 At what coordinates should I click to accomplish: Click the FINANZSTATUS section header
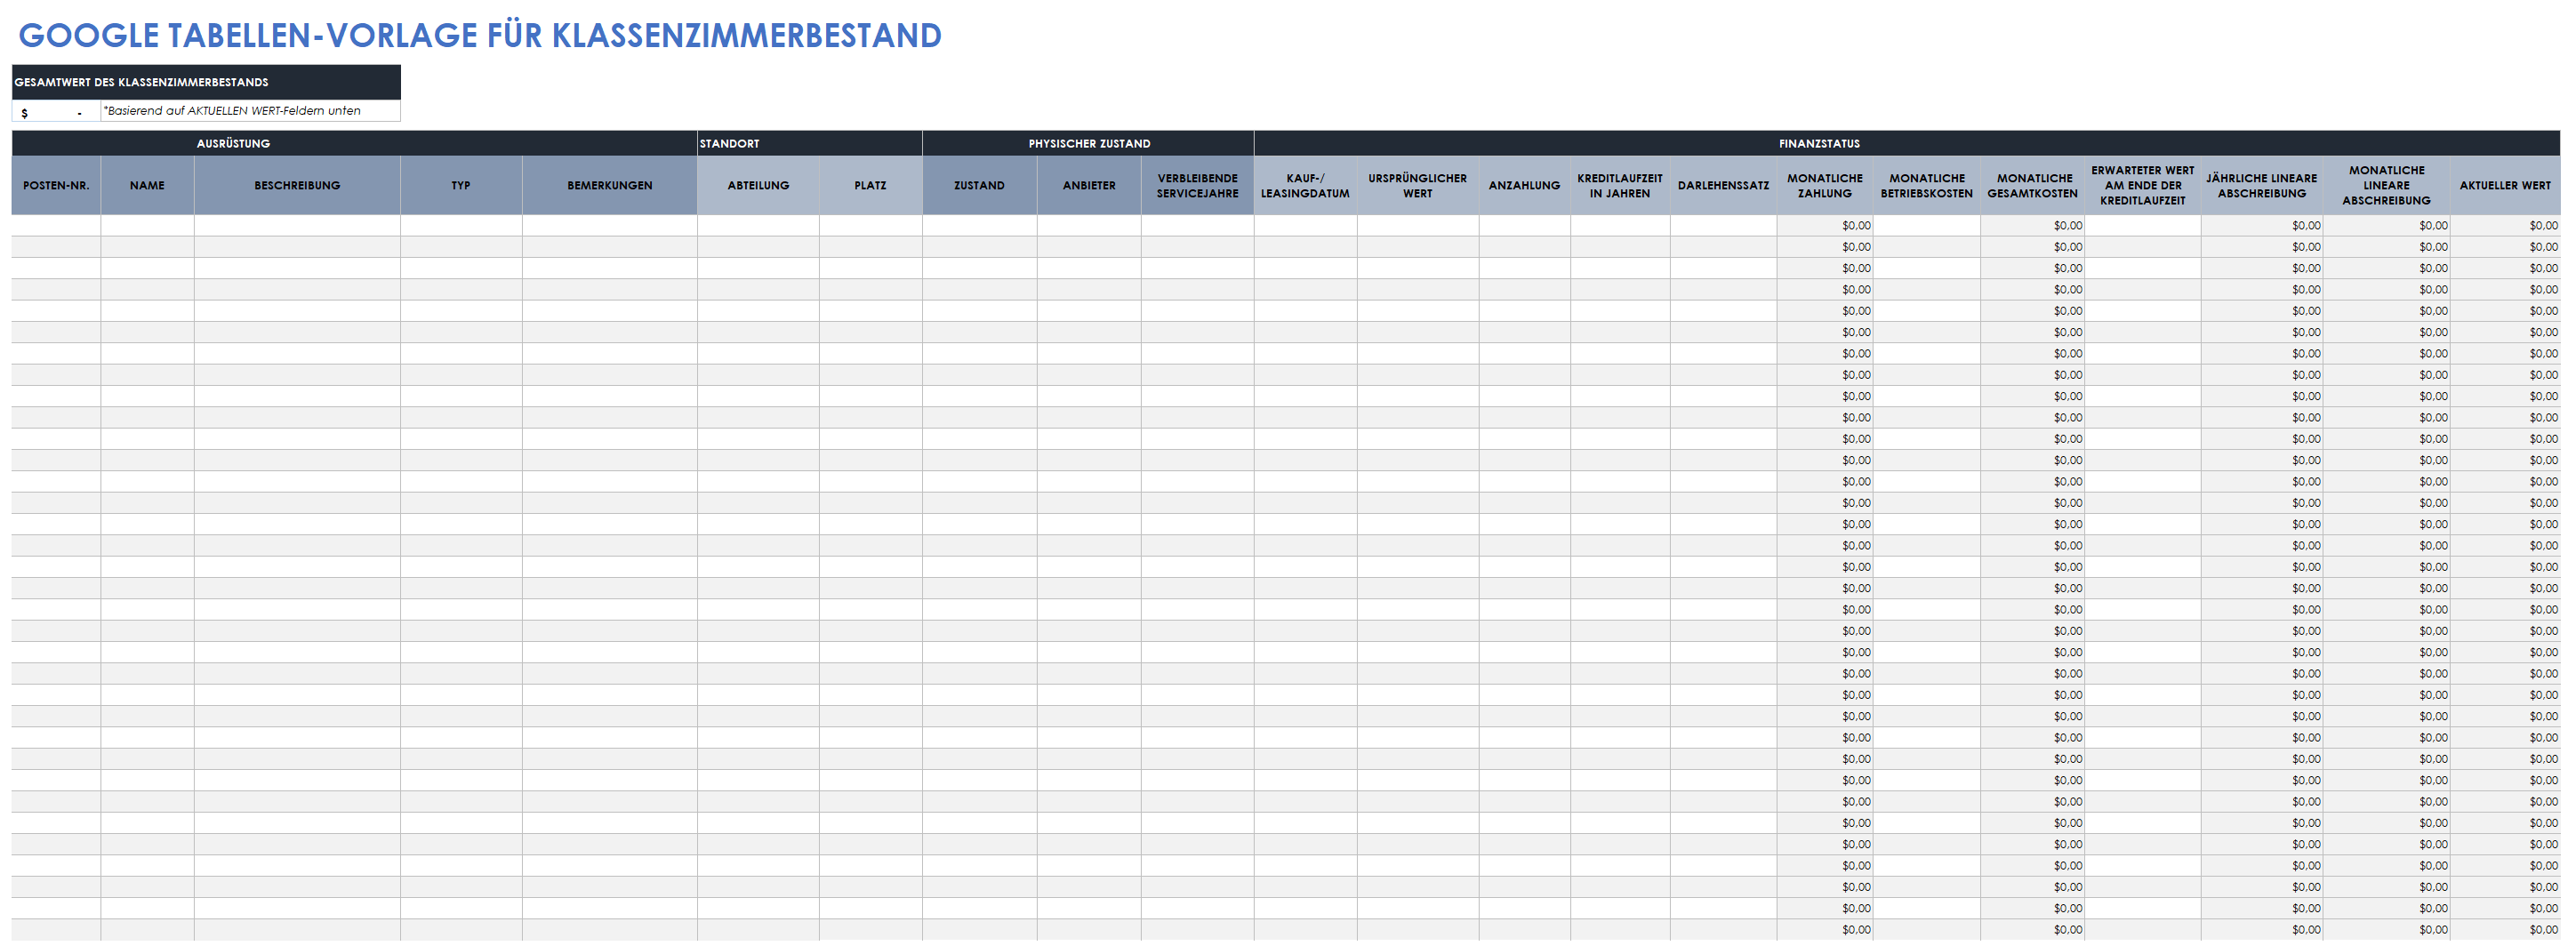[x=1907, y=143]
